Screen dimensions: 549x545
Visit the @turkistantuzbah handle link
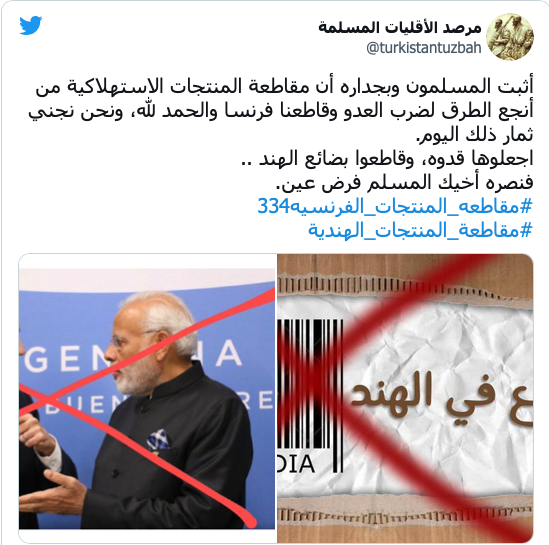click(x=424, y=48)
